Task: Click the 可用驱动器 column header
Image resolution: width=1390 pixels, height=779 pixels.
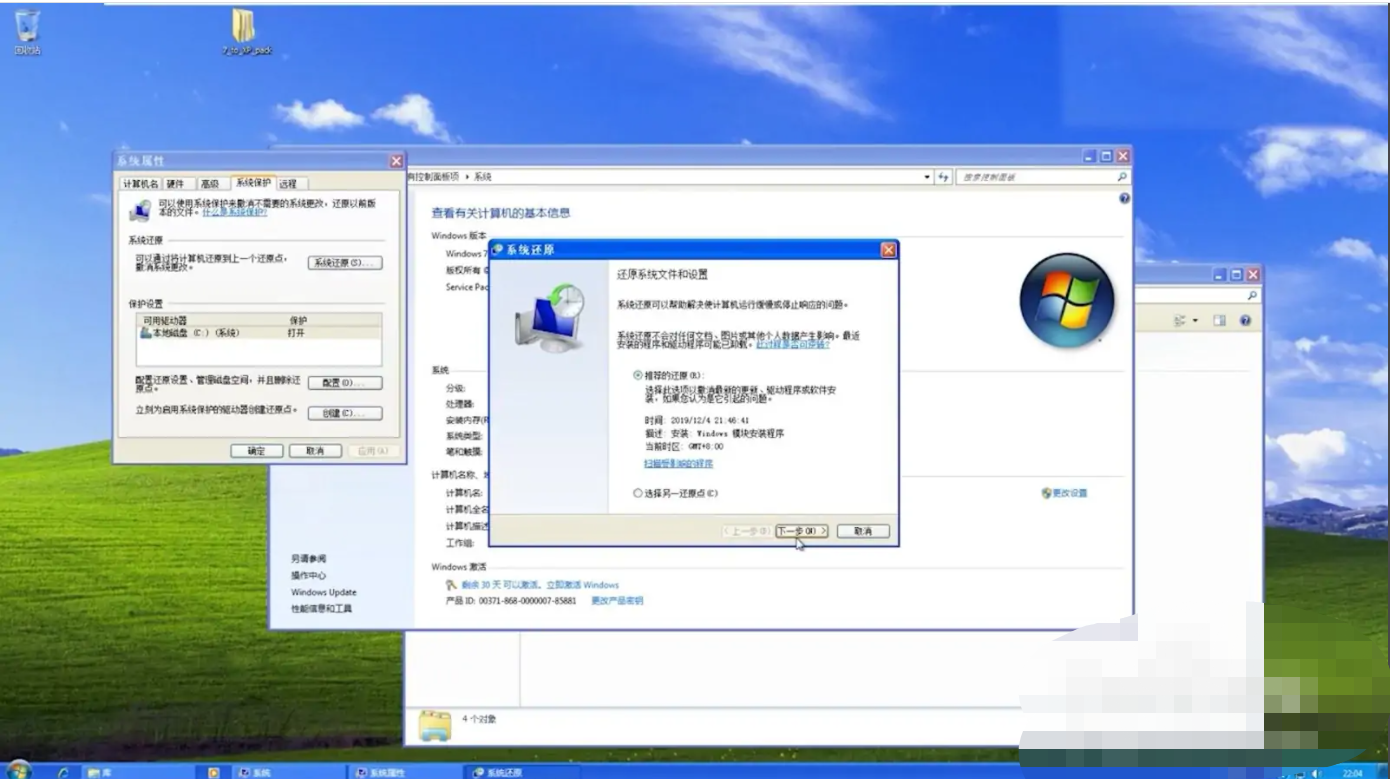Action: pyautogui.click(x=164, y=320)
